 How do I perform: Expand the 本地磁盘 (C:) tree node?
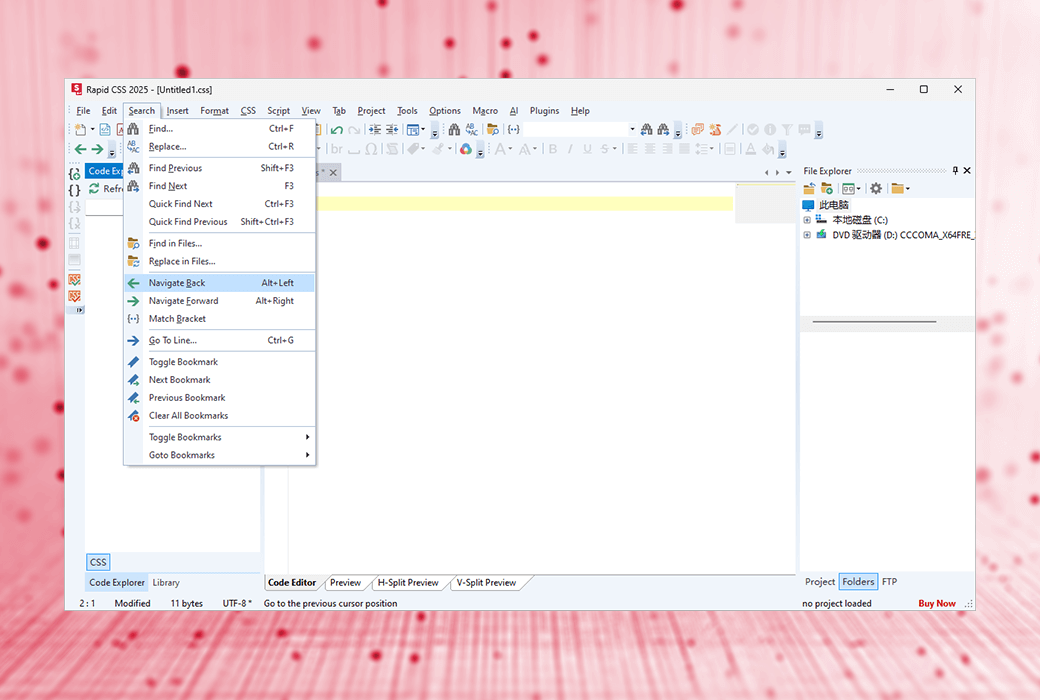807,220
